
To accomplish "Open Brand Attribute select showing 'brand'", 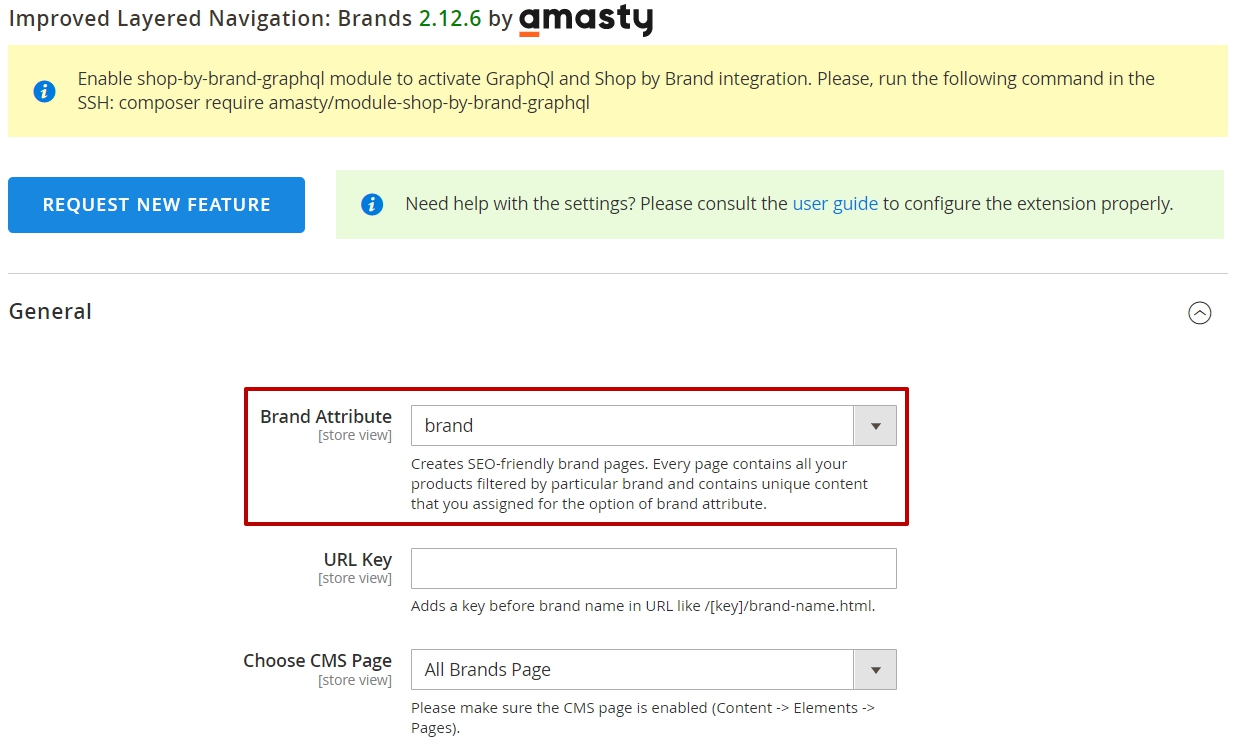I will [653, 425].
